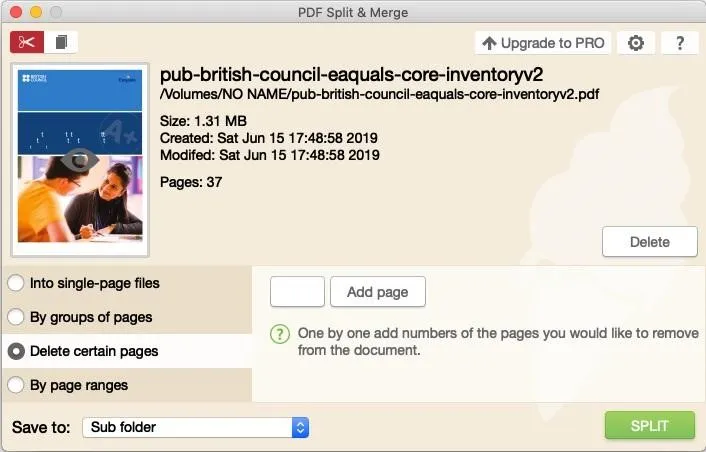Click eye preview icon on thumbnail
Image resolution: width=706 pixels, height=452 pixels.
click(x=80, y=160)
